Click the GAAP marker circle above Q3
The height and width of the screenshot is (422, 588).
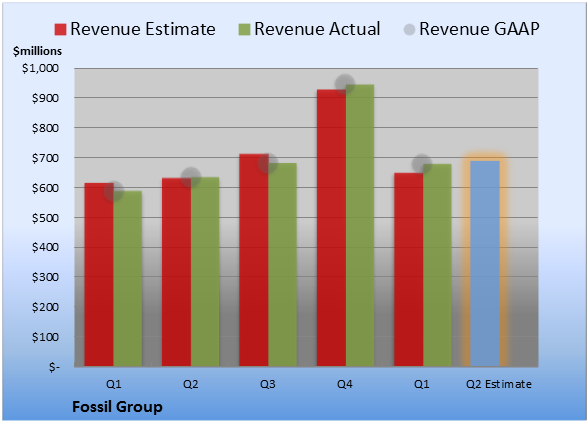268,164
